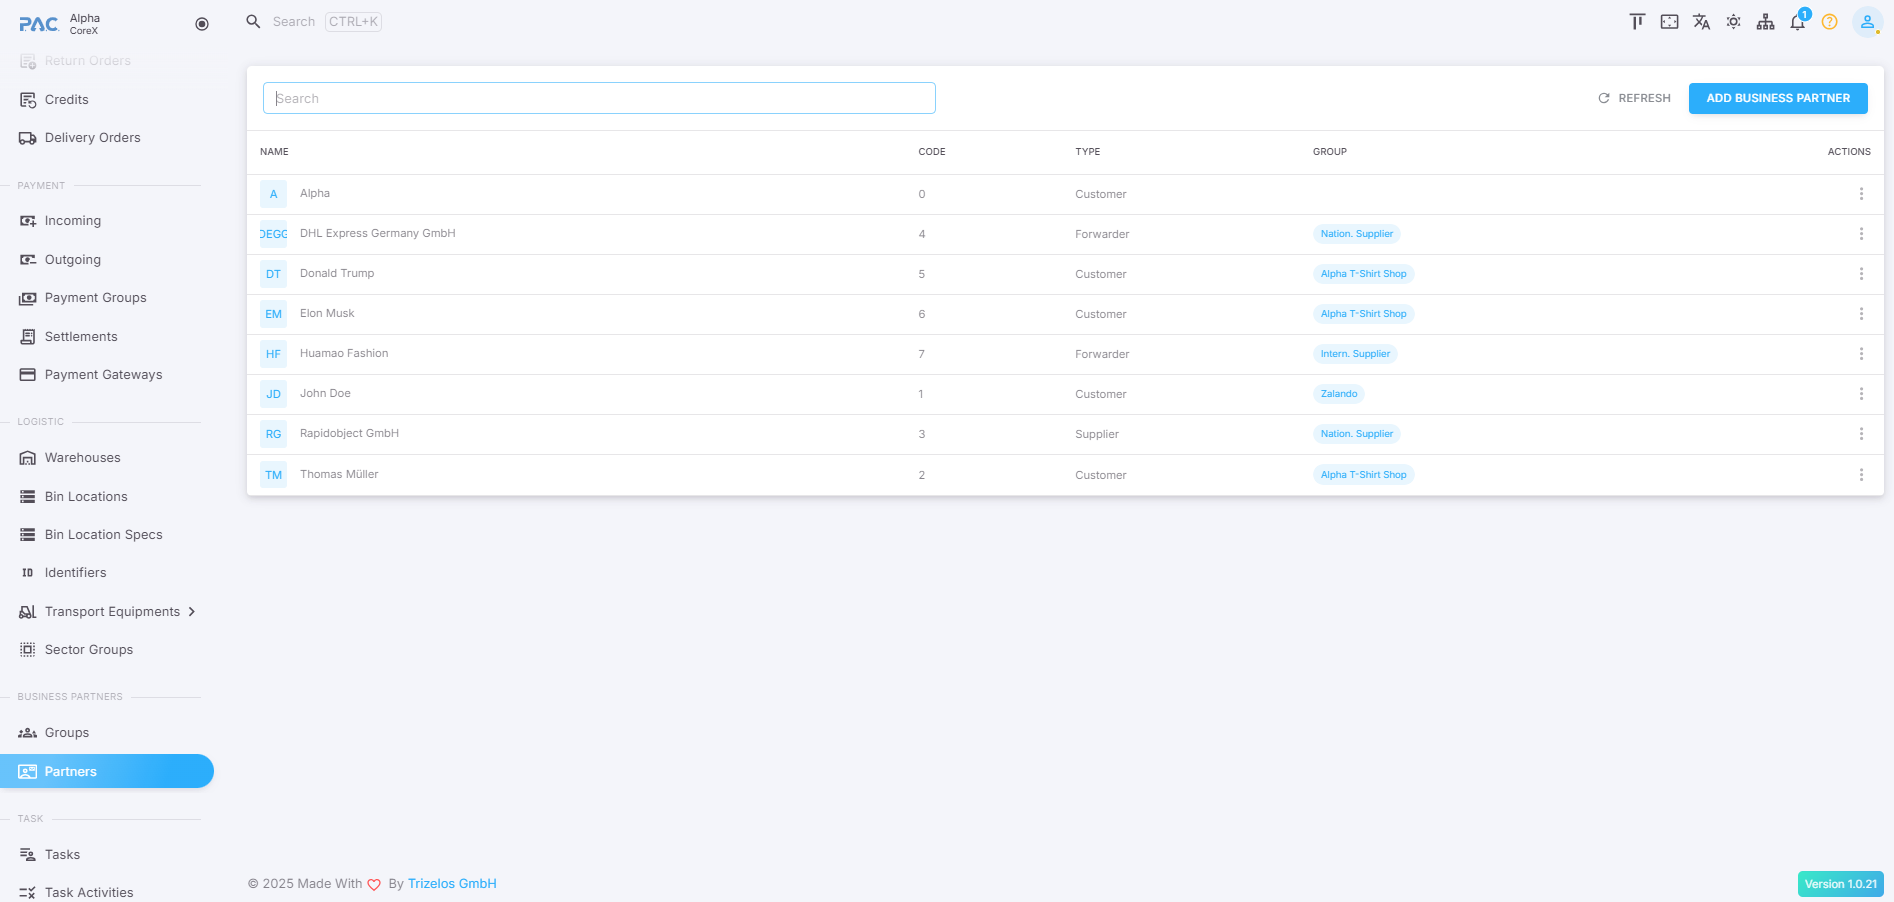The image size is (1894, 902).
Task: Click the fullscreen icon in top bar
Action: 1669,22
